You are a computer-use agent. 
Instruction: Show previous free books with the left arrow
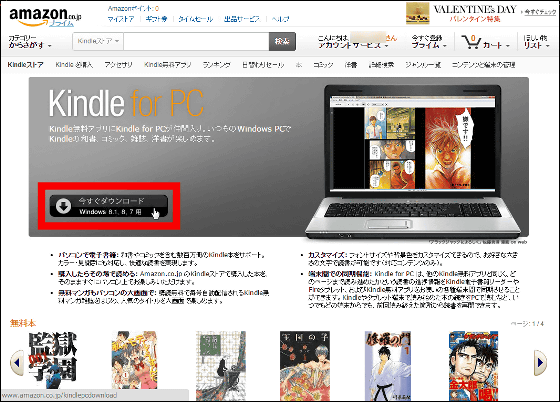coord(17,363)
